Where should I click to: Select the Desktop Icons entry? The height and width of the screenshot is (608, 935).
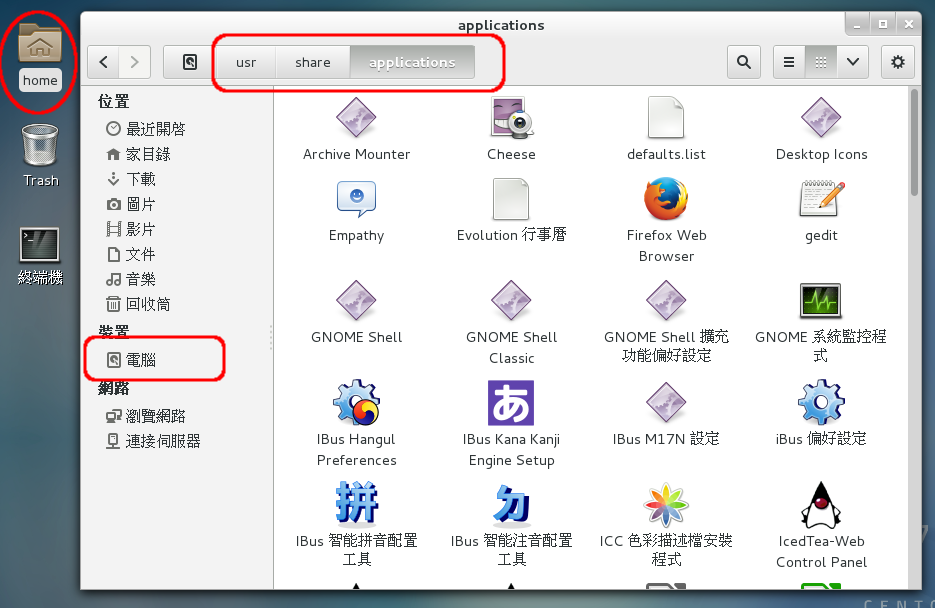click(821, 118)
